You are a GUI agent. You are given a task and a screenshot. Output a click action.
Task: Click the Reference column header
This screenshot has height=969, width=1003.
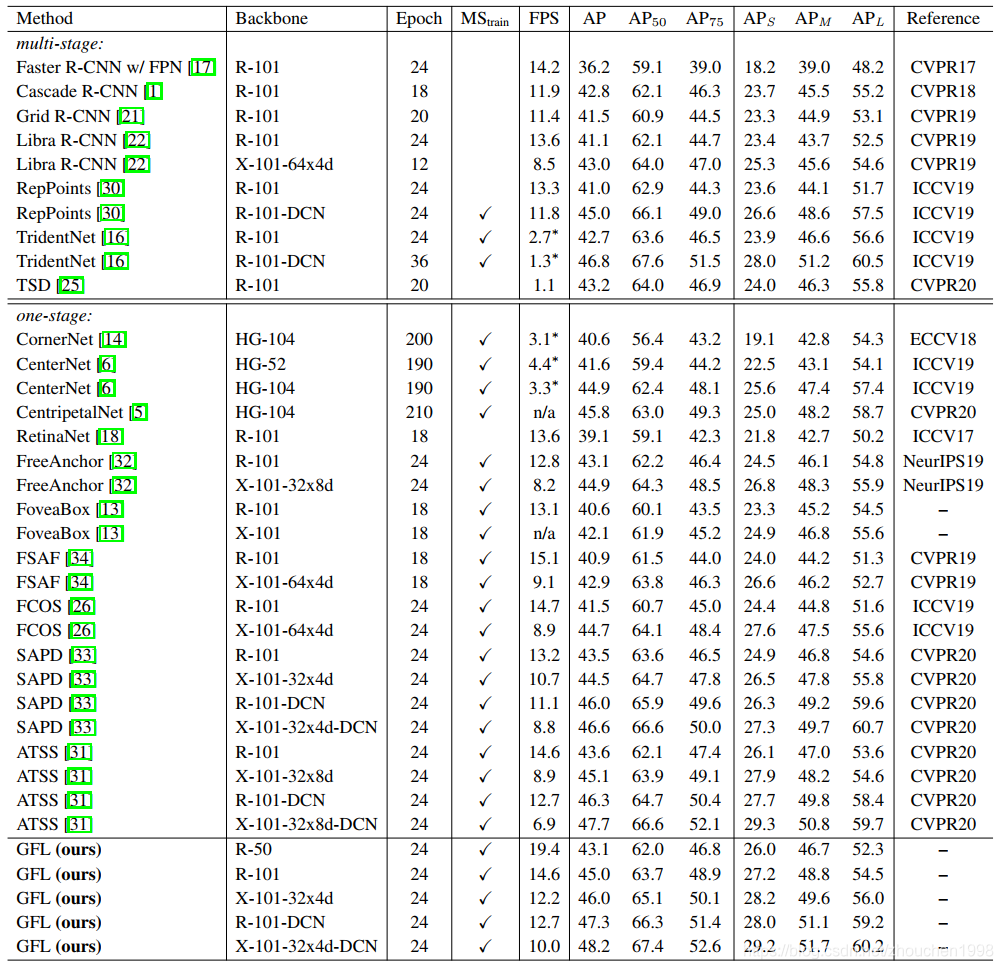click(x=943, y=18)
